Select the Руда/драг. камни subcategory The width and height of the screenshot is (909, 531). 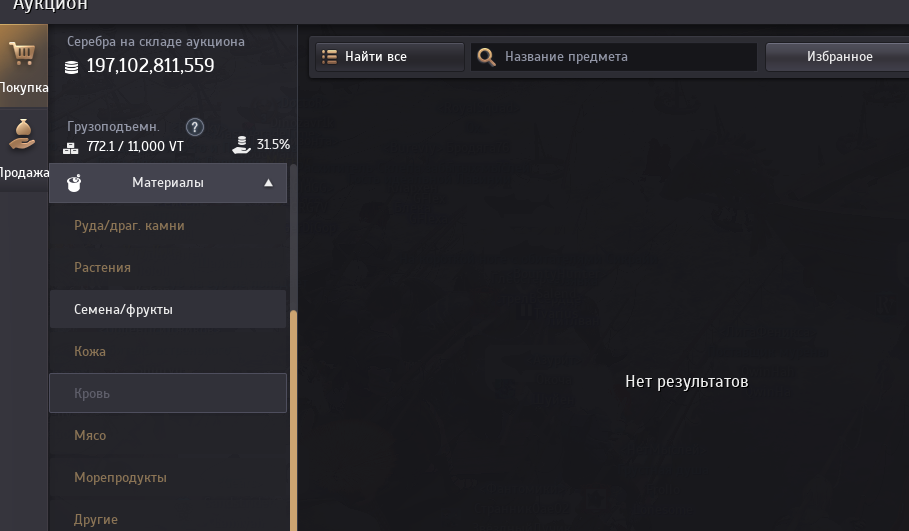point(129,226)
